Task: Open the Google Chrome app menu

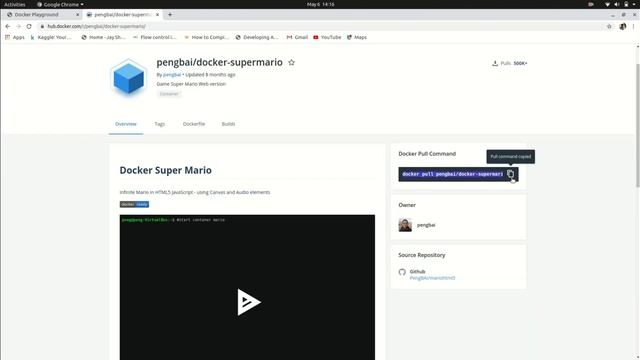Action: click(x=60, y=4)
